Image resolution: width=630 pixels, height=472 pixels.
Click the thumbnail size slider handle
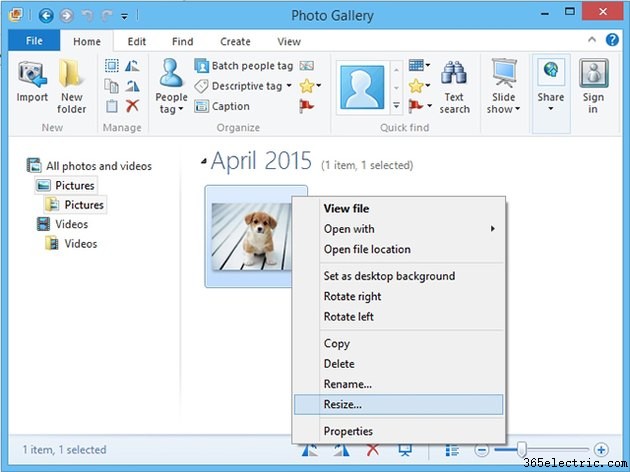click(521, 450)
